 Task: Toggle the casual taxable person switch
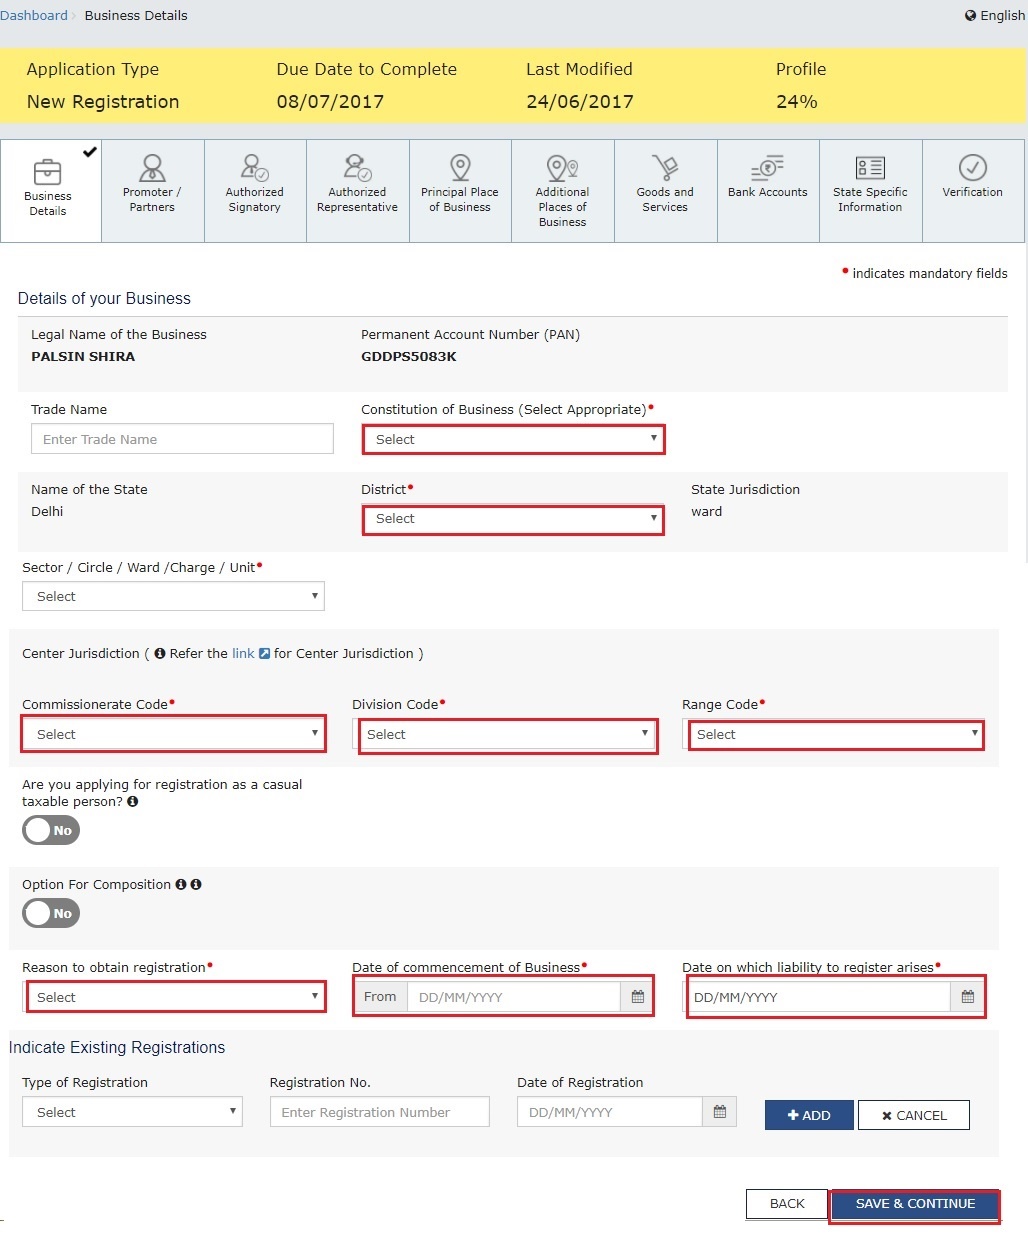click(x=50, y=830)
